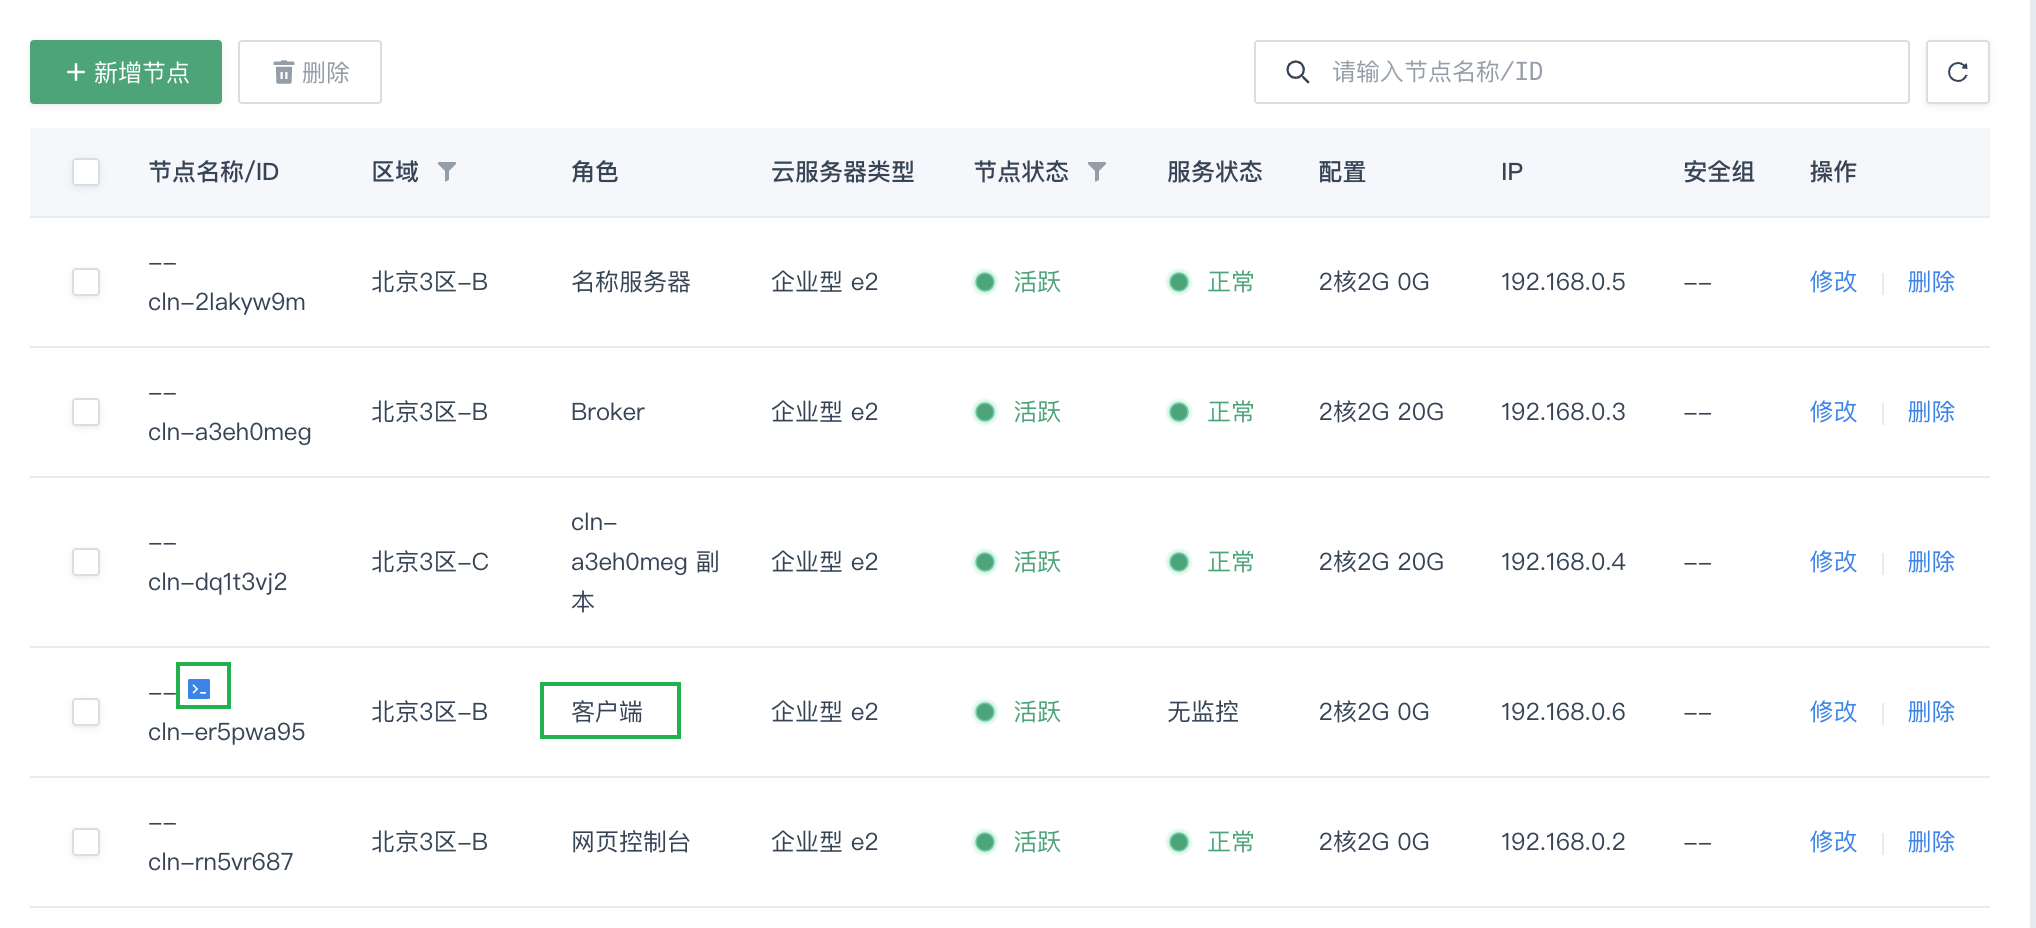The height and width of the screenshot is (928, 2036).
Task: Select the checkbox for node cln-dq1t3vj2
Action: (86, 562)
